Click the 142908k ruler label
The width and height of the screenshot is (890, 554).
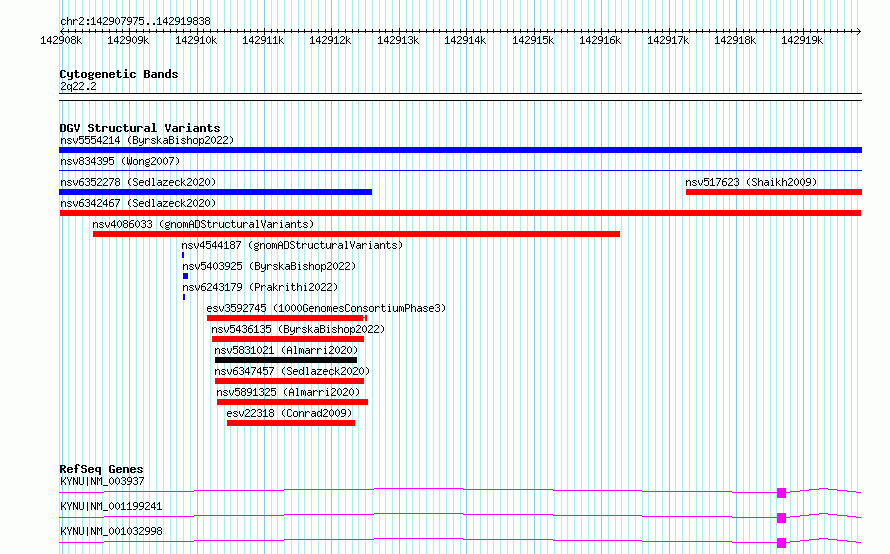click(x=61, y=40)
